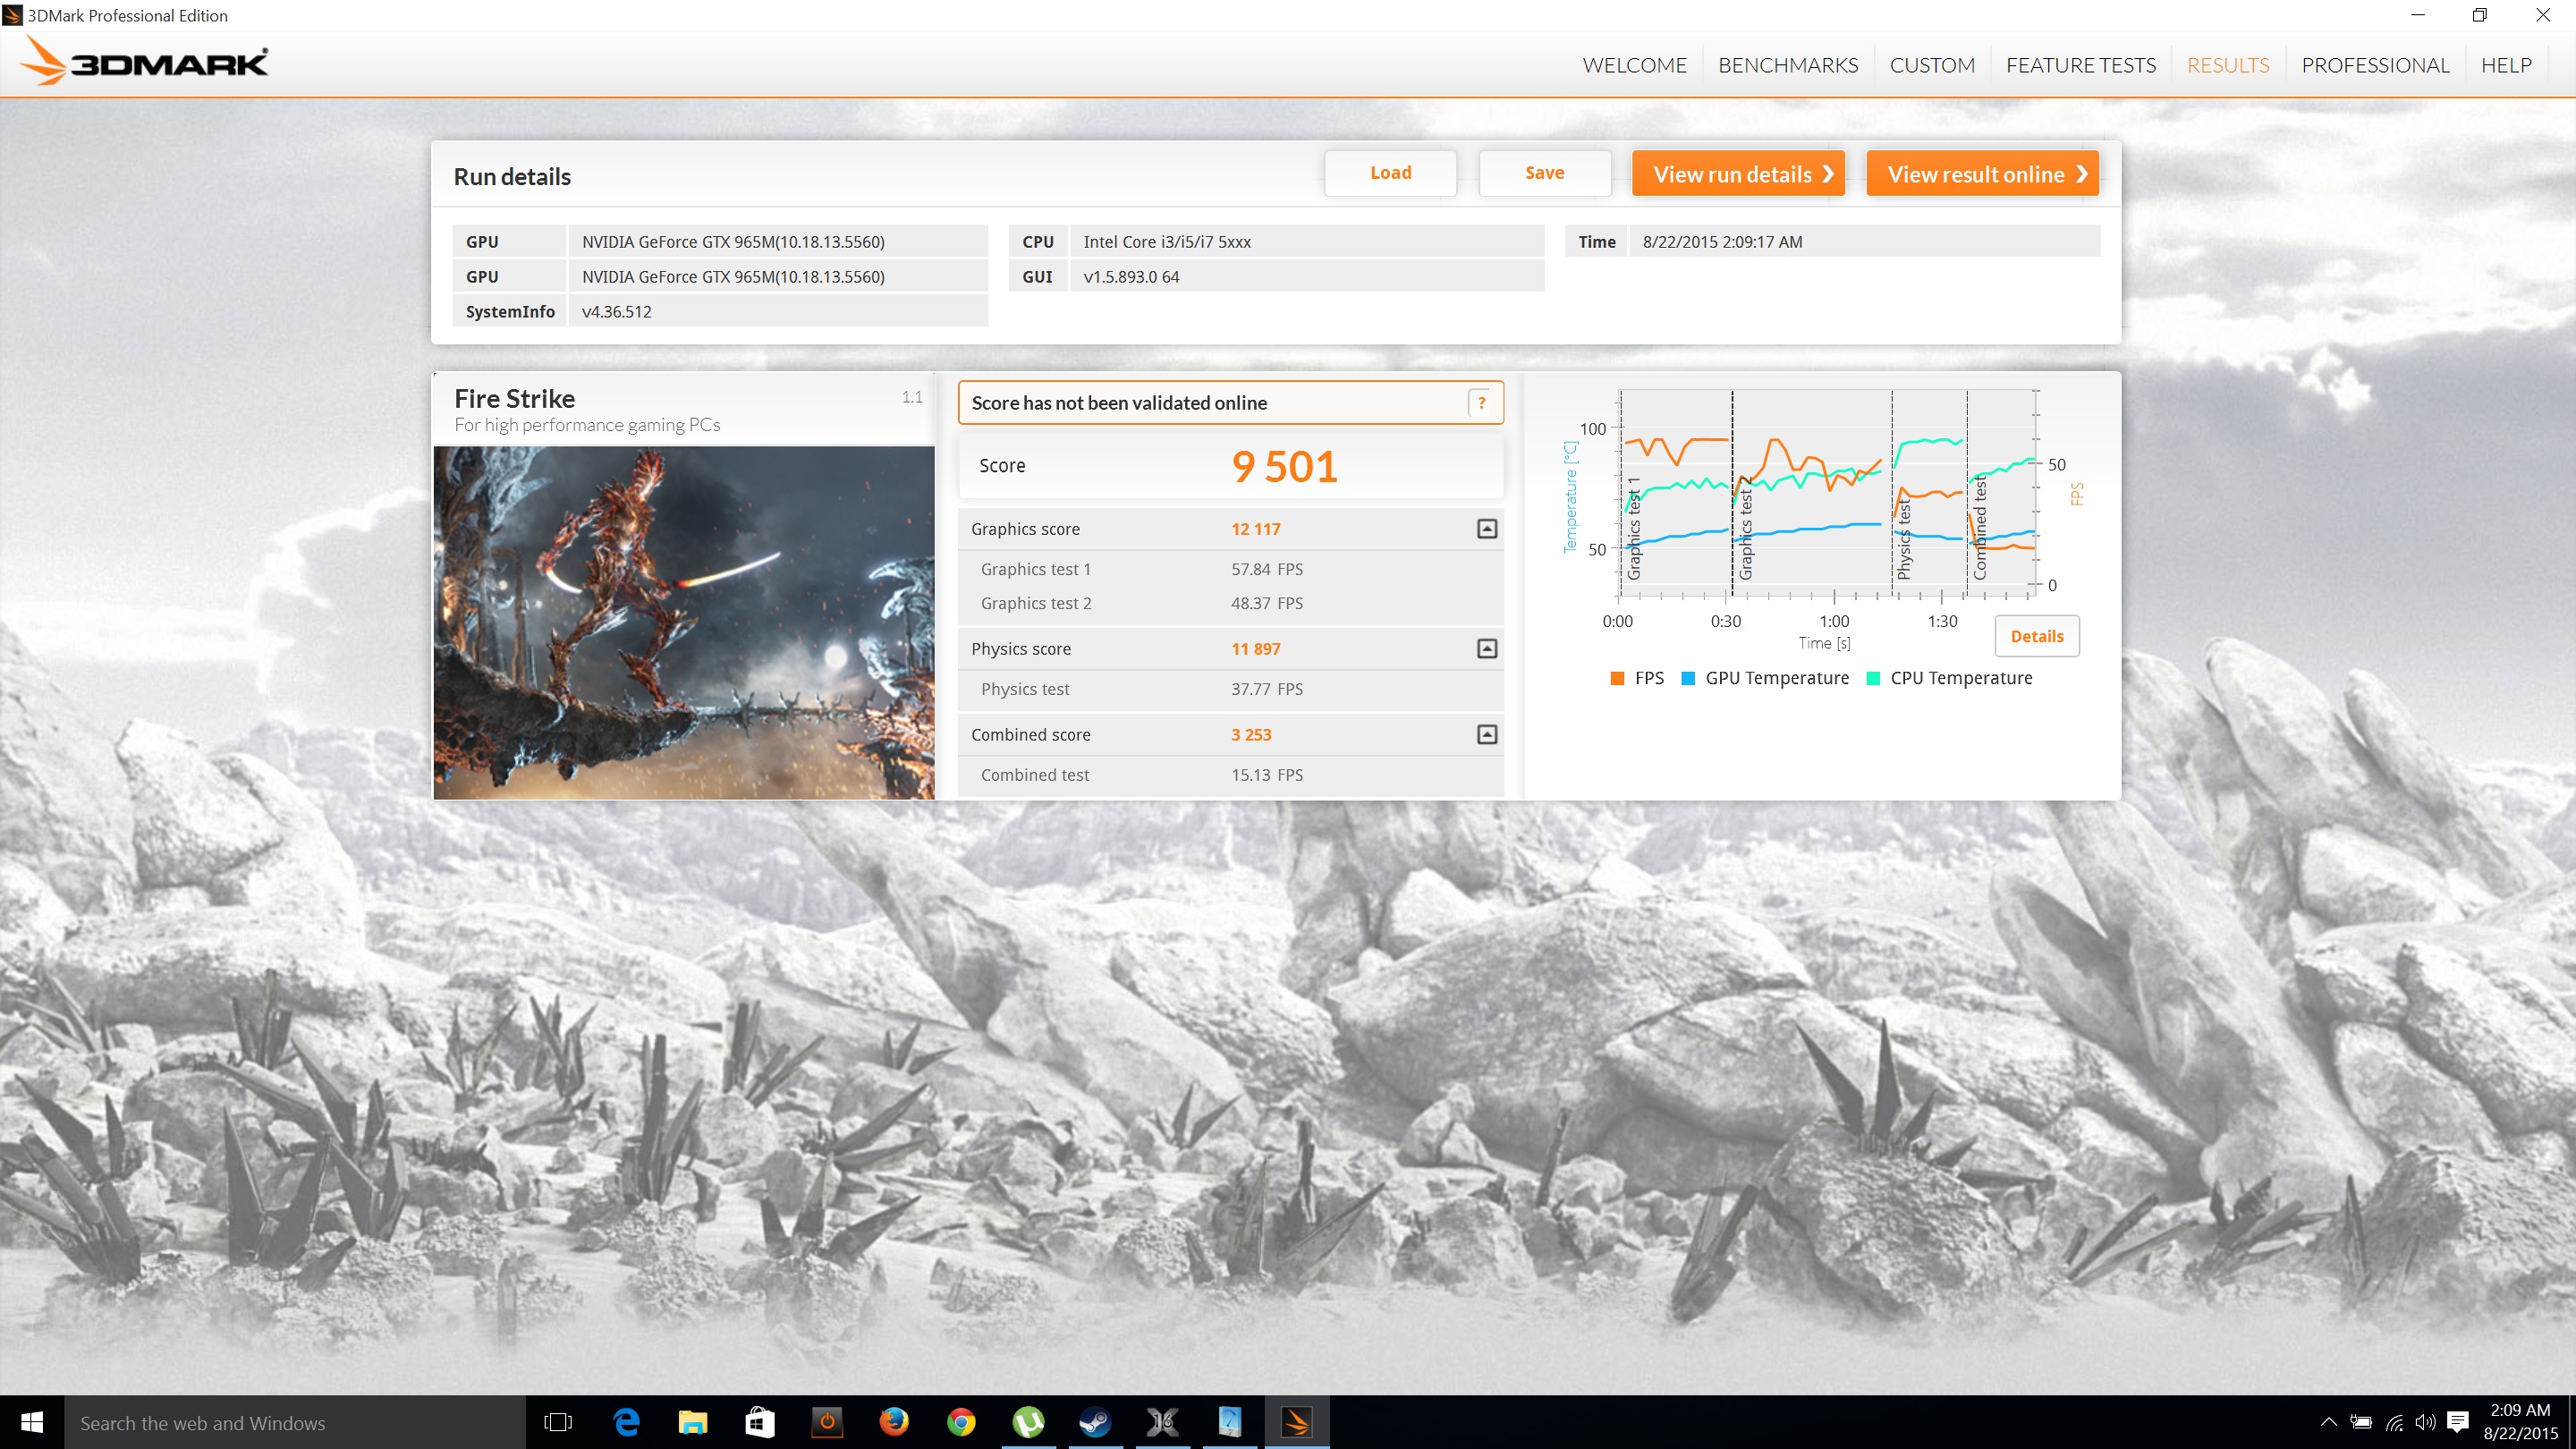The width and height of the screenshot is (2576, 1449).
Task: Click the Fire Strike preview thumbnail
Action: (x=684, y=622)
